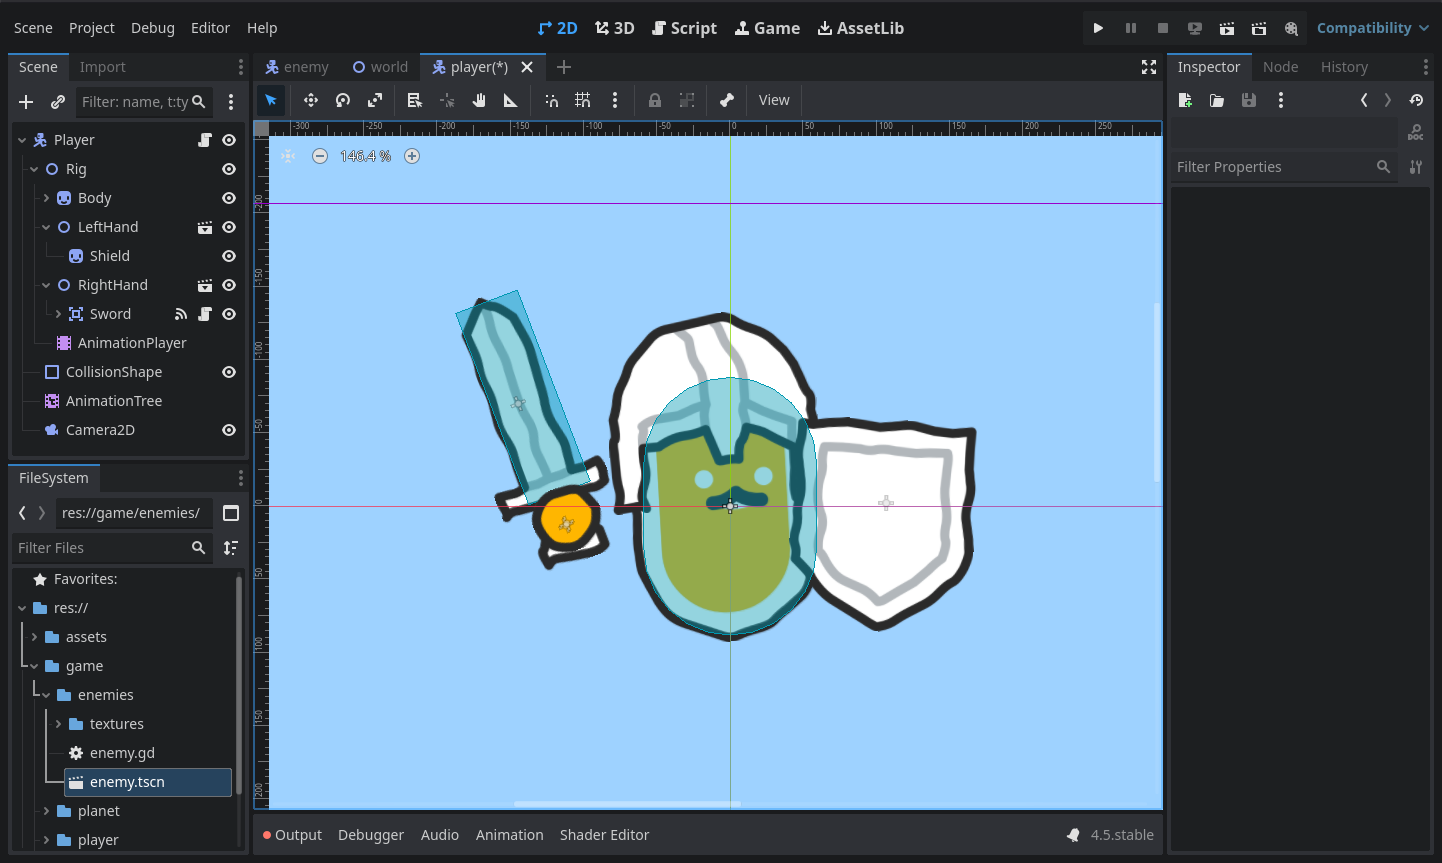Run the project with the Play button
1442x863 pixels.
click(1098, 28)
